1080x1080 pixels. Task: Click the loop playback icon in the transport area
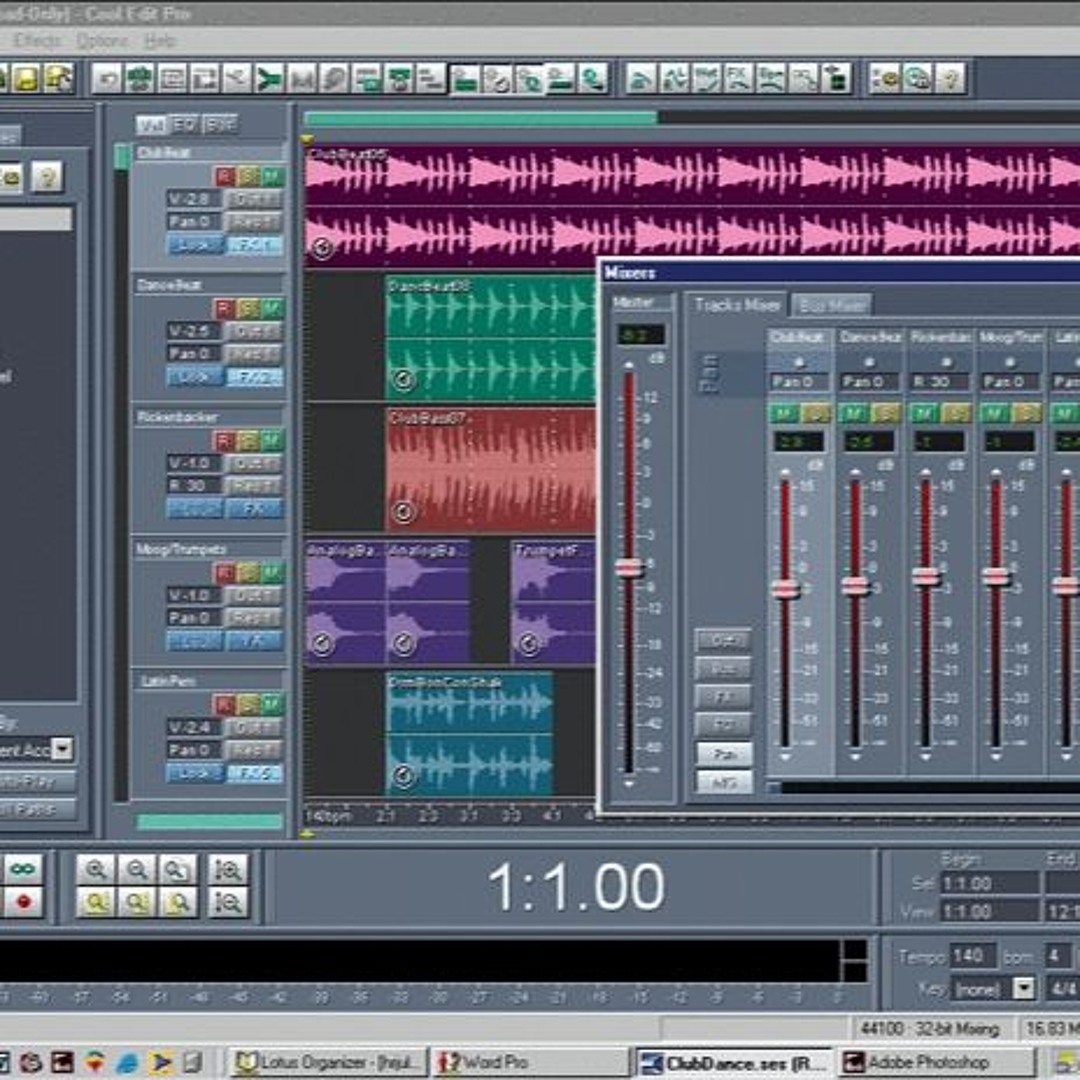pyautogui.click(x=20, y=869)
